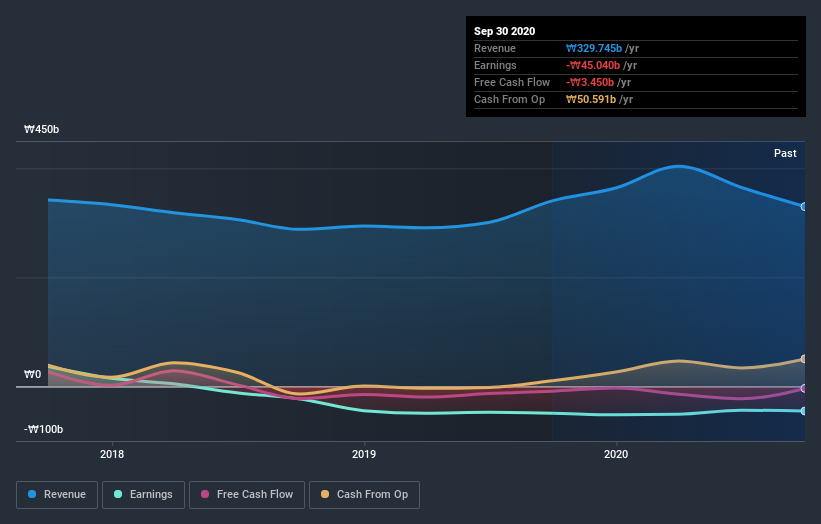Toggle the Earnings legend button
Viewport: 821px width, 524px height.
[x=143, y=495]
